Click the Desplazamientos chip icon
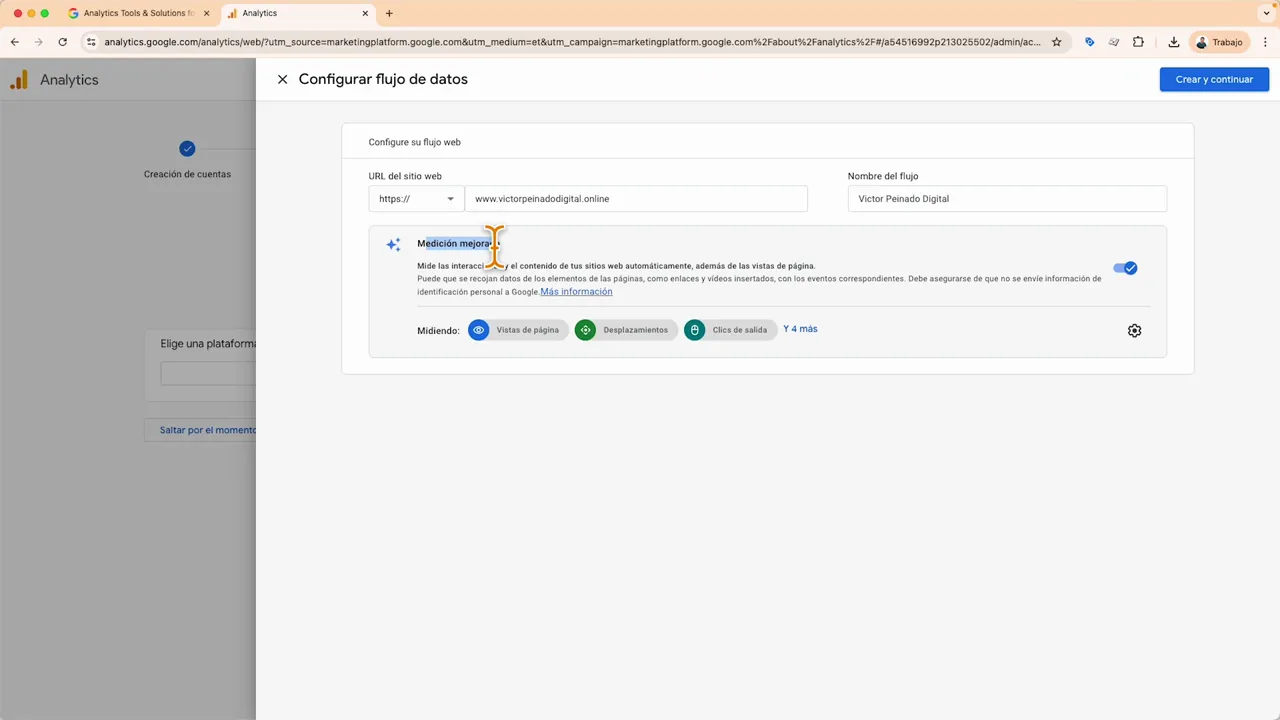 pyautogui.click(x=585, y=330)
